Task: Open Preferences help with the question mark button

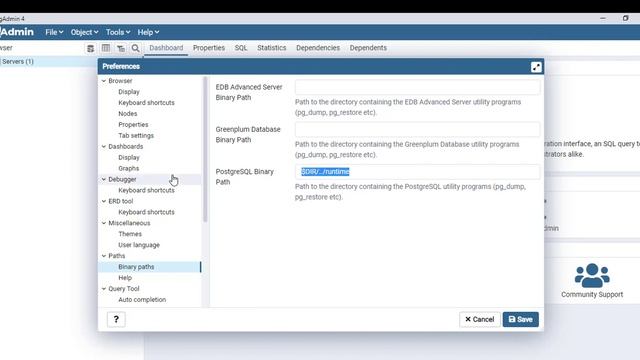Action: pyautogui.click(x=116, y=319)
